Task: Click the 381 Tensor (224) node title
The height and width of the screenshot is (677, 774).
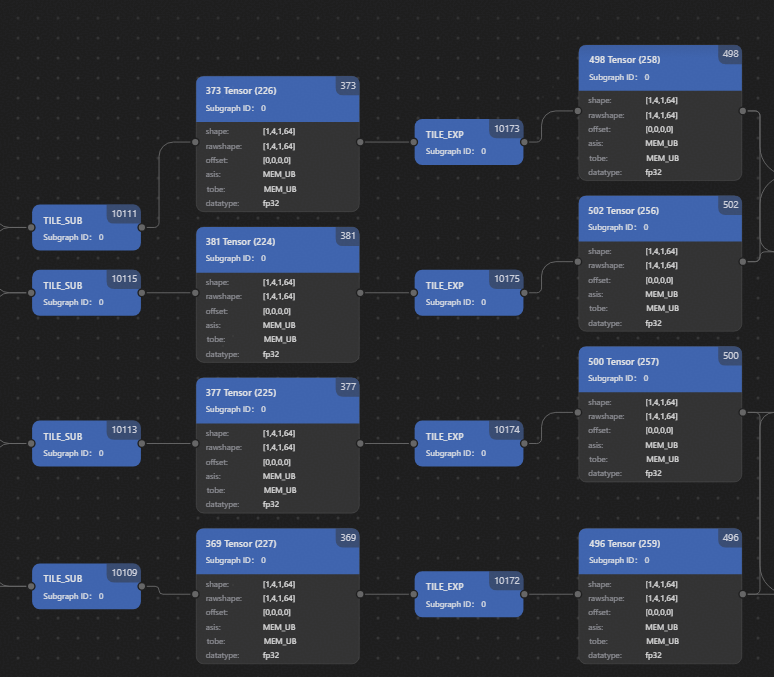Action: [x=240, y=241]
